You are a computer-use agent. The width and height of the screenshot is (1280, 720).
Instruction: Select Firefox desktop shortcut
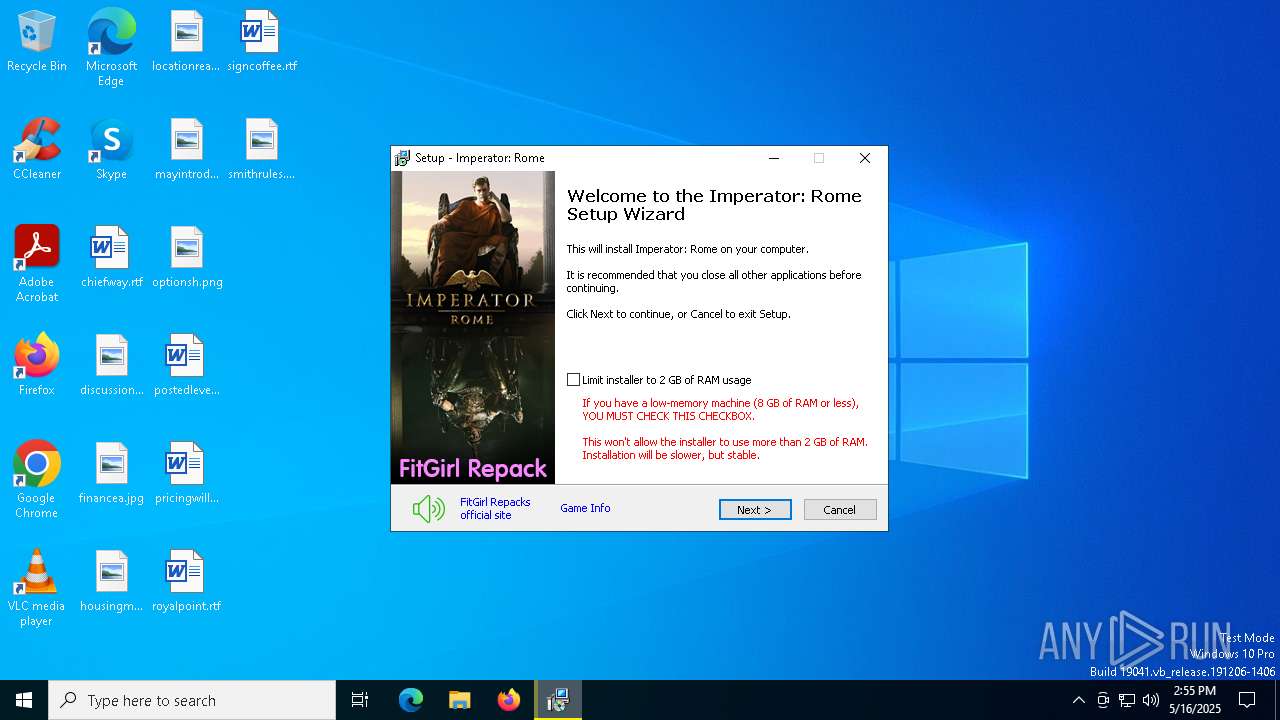(x=37, y=366)
